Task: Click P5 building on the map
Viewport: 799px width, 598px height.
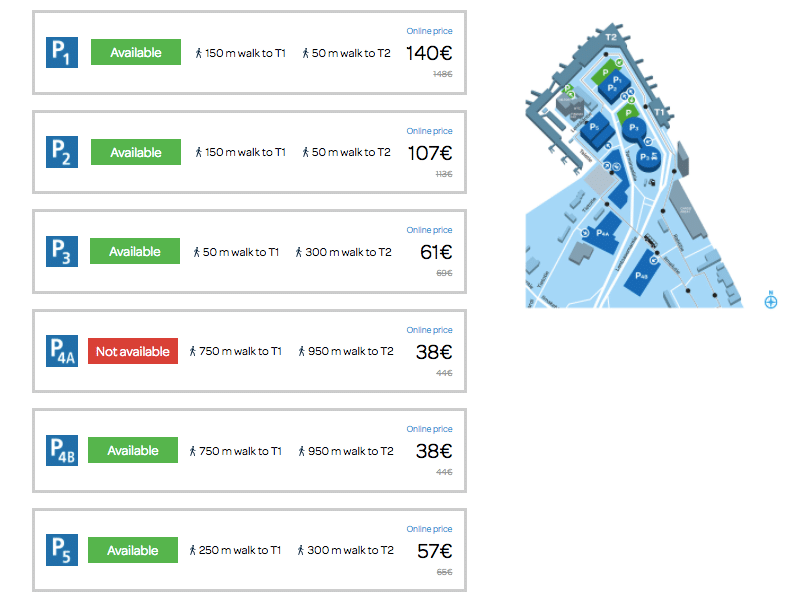Action: pyautogui.click(x=594, y=129)
